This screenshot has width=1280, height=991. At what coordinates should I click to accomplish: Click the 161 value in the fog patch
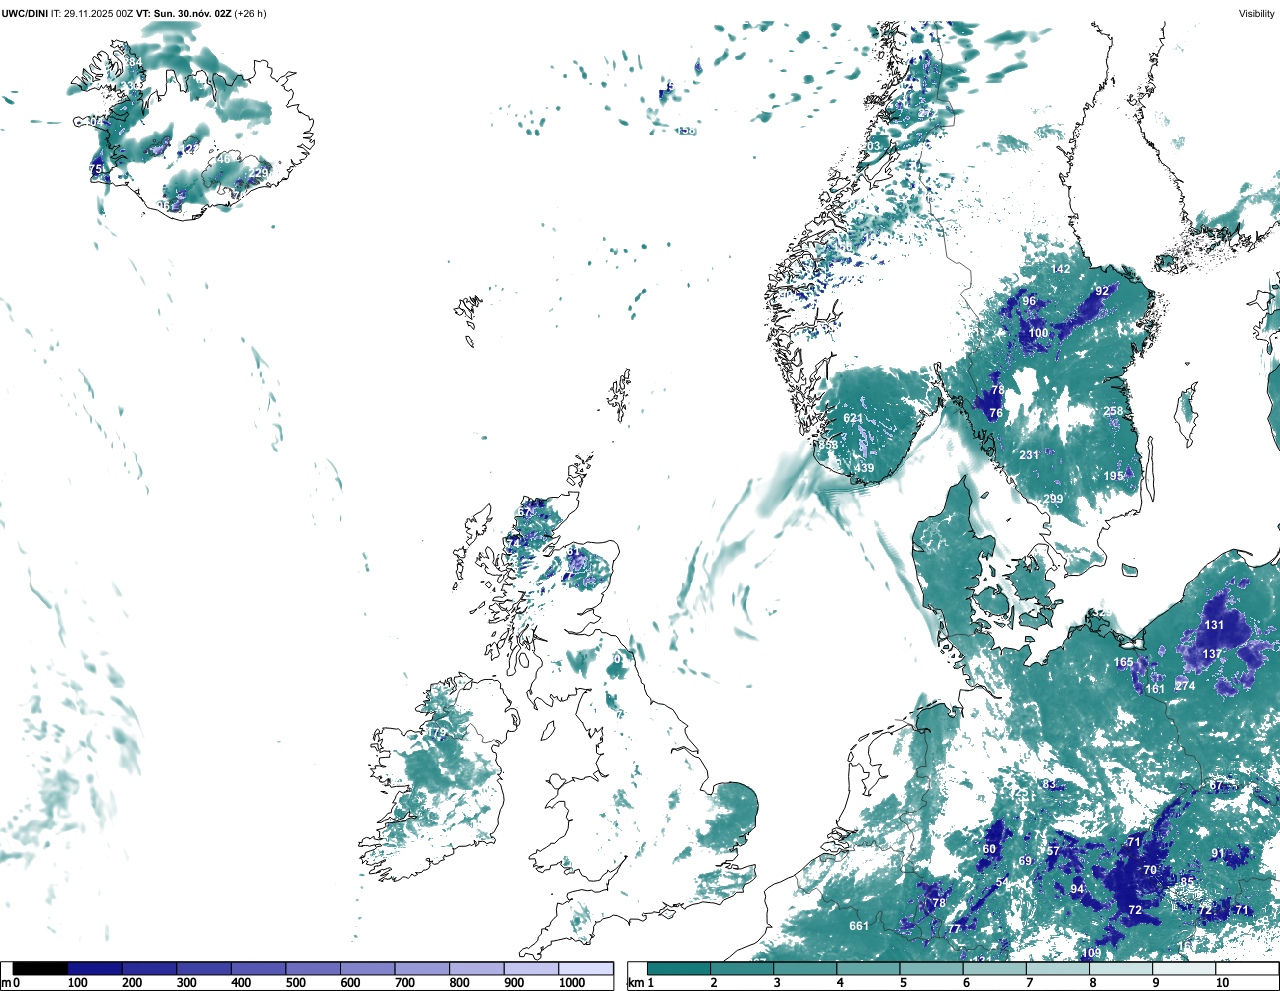(x=1155, y=688)
